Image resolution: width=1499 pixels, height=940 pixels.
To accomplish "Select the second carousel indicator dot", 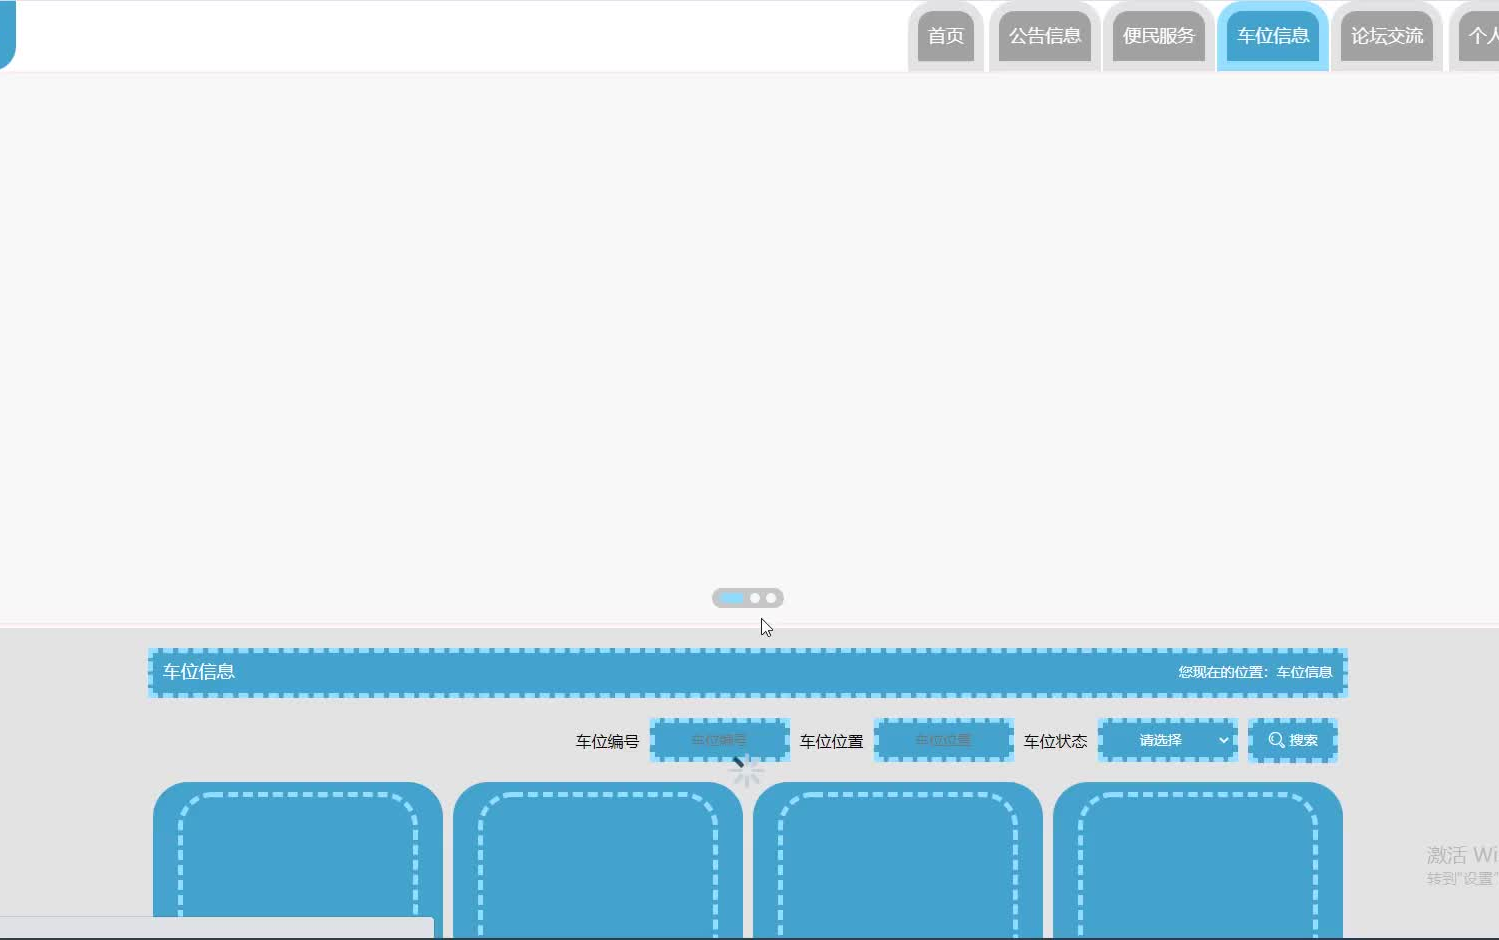I will coord(755,598).
